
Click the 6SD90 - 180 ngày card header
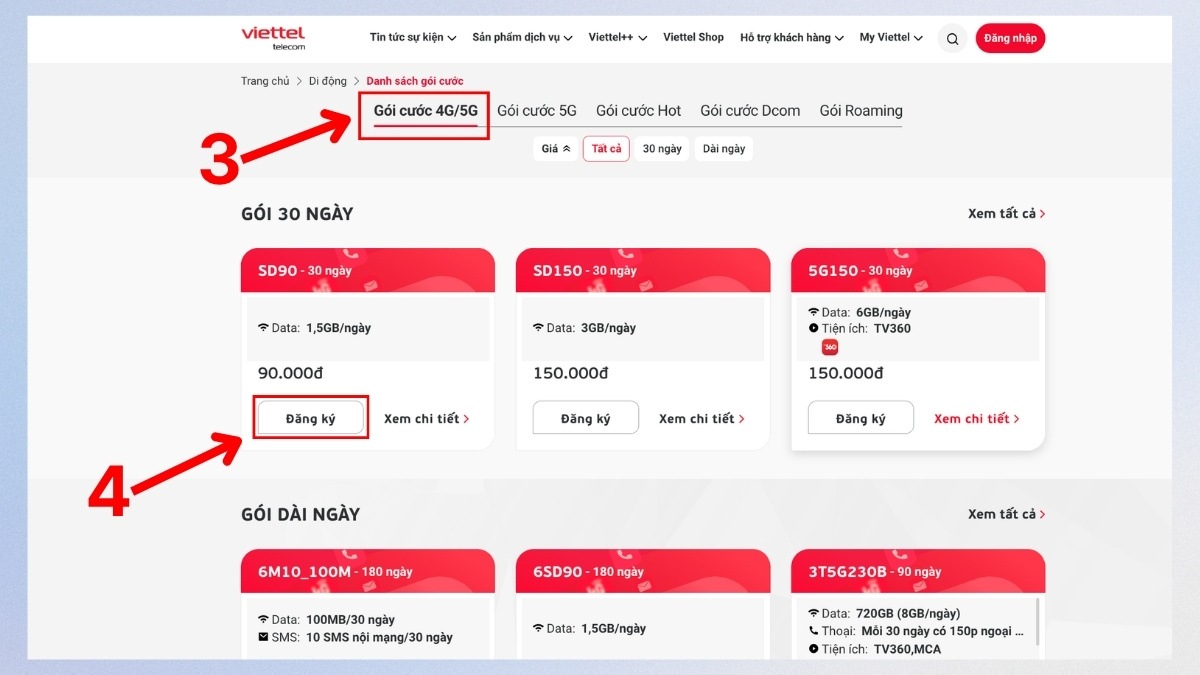point(643,571)
